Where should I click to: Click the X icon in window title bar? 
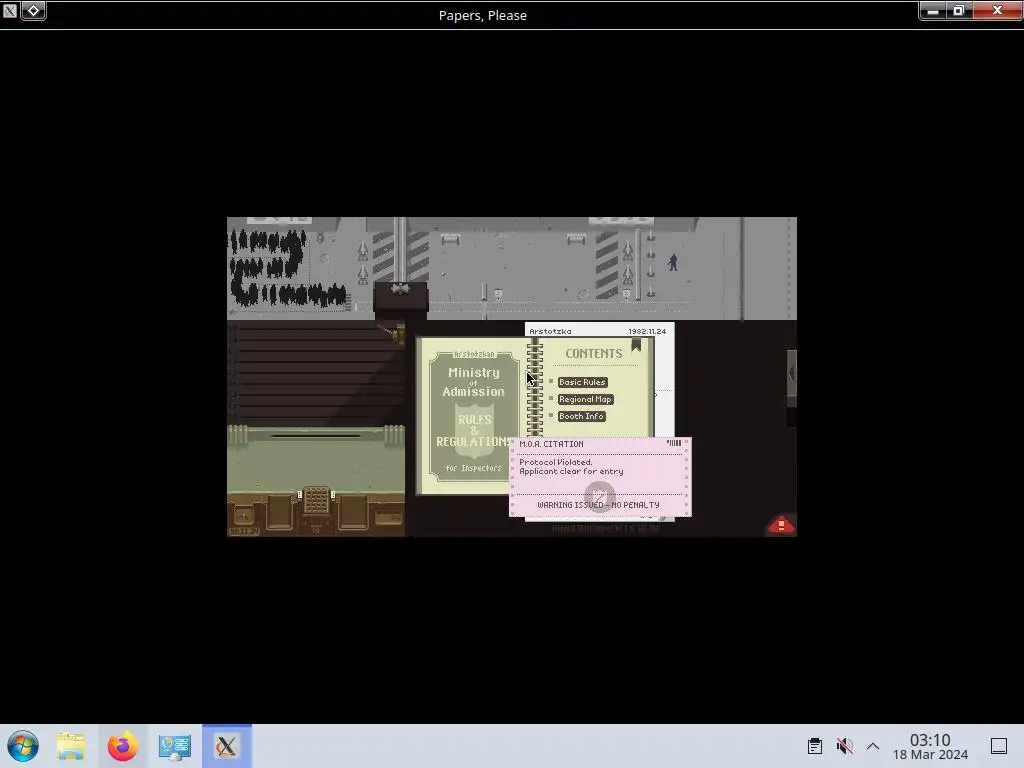(x=10, y=10)
